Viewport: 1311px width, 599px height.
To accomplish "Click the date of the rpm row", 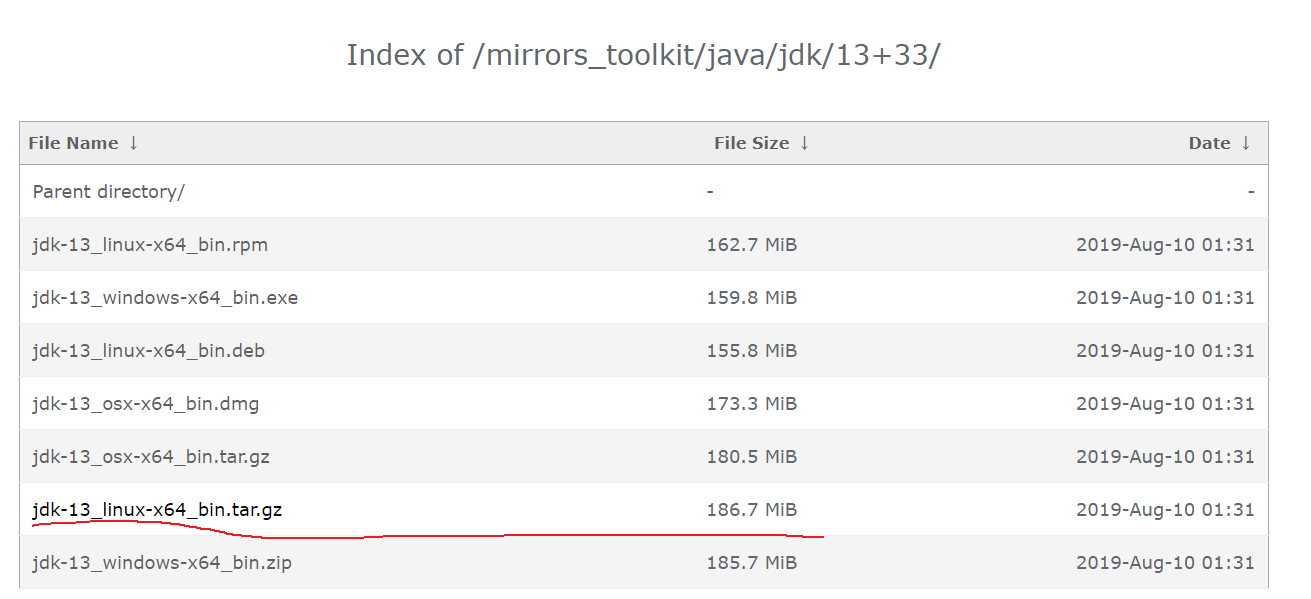I will tap(1164, 244).
